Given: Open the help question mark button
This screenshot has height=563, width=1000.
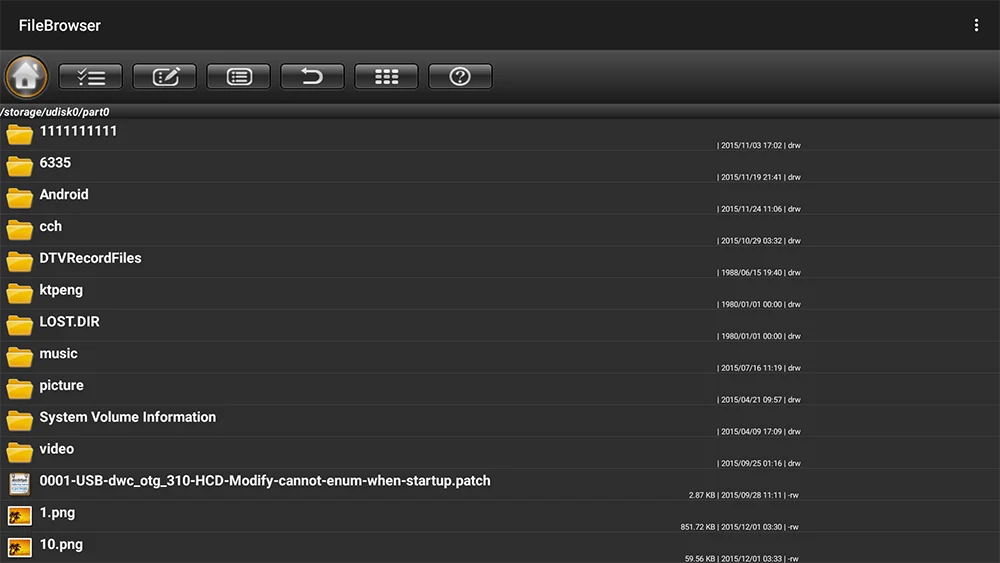Looking at the screenshot, I should [x=460, y=77].
